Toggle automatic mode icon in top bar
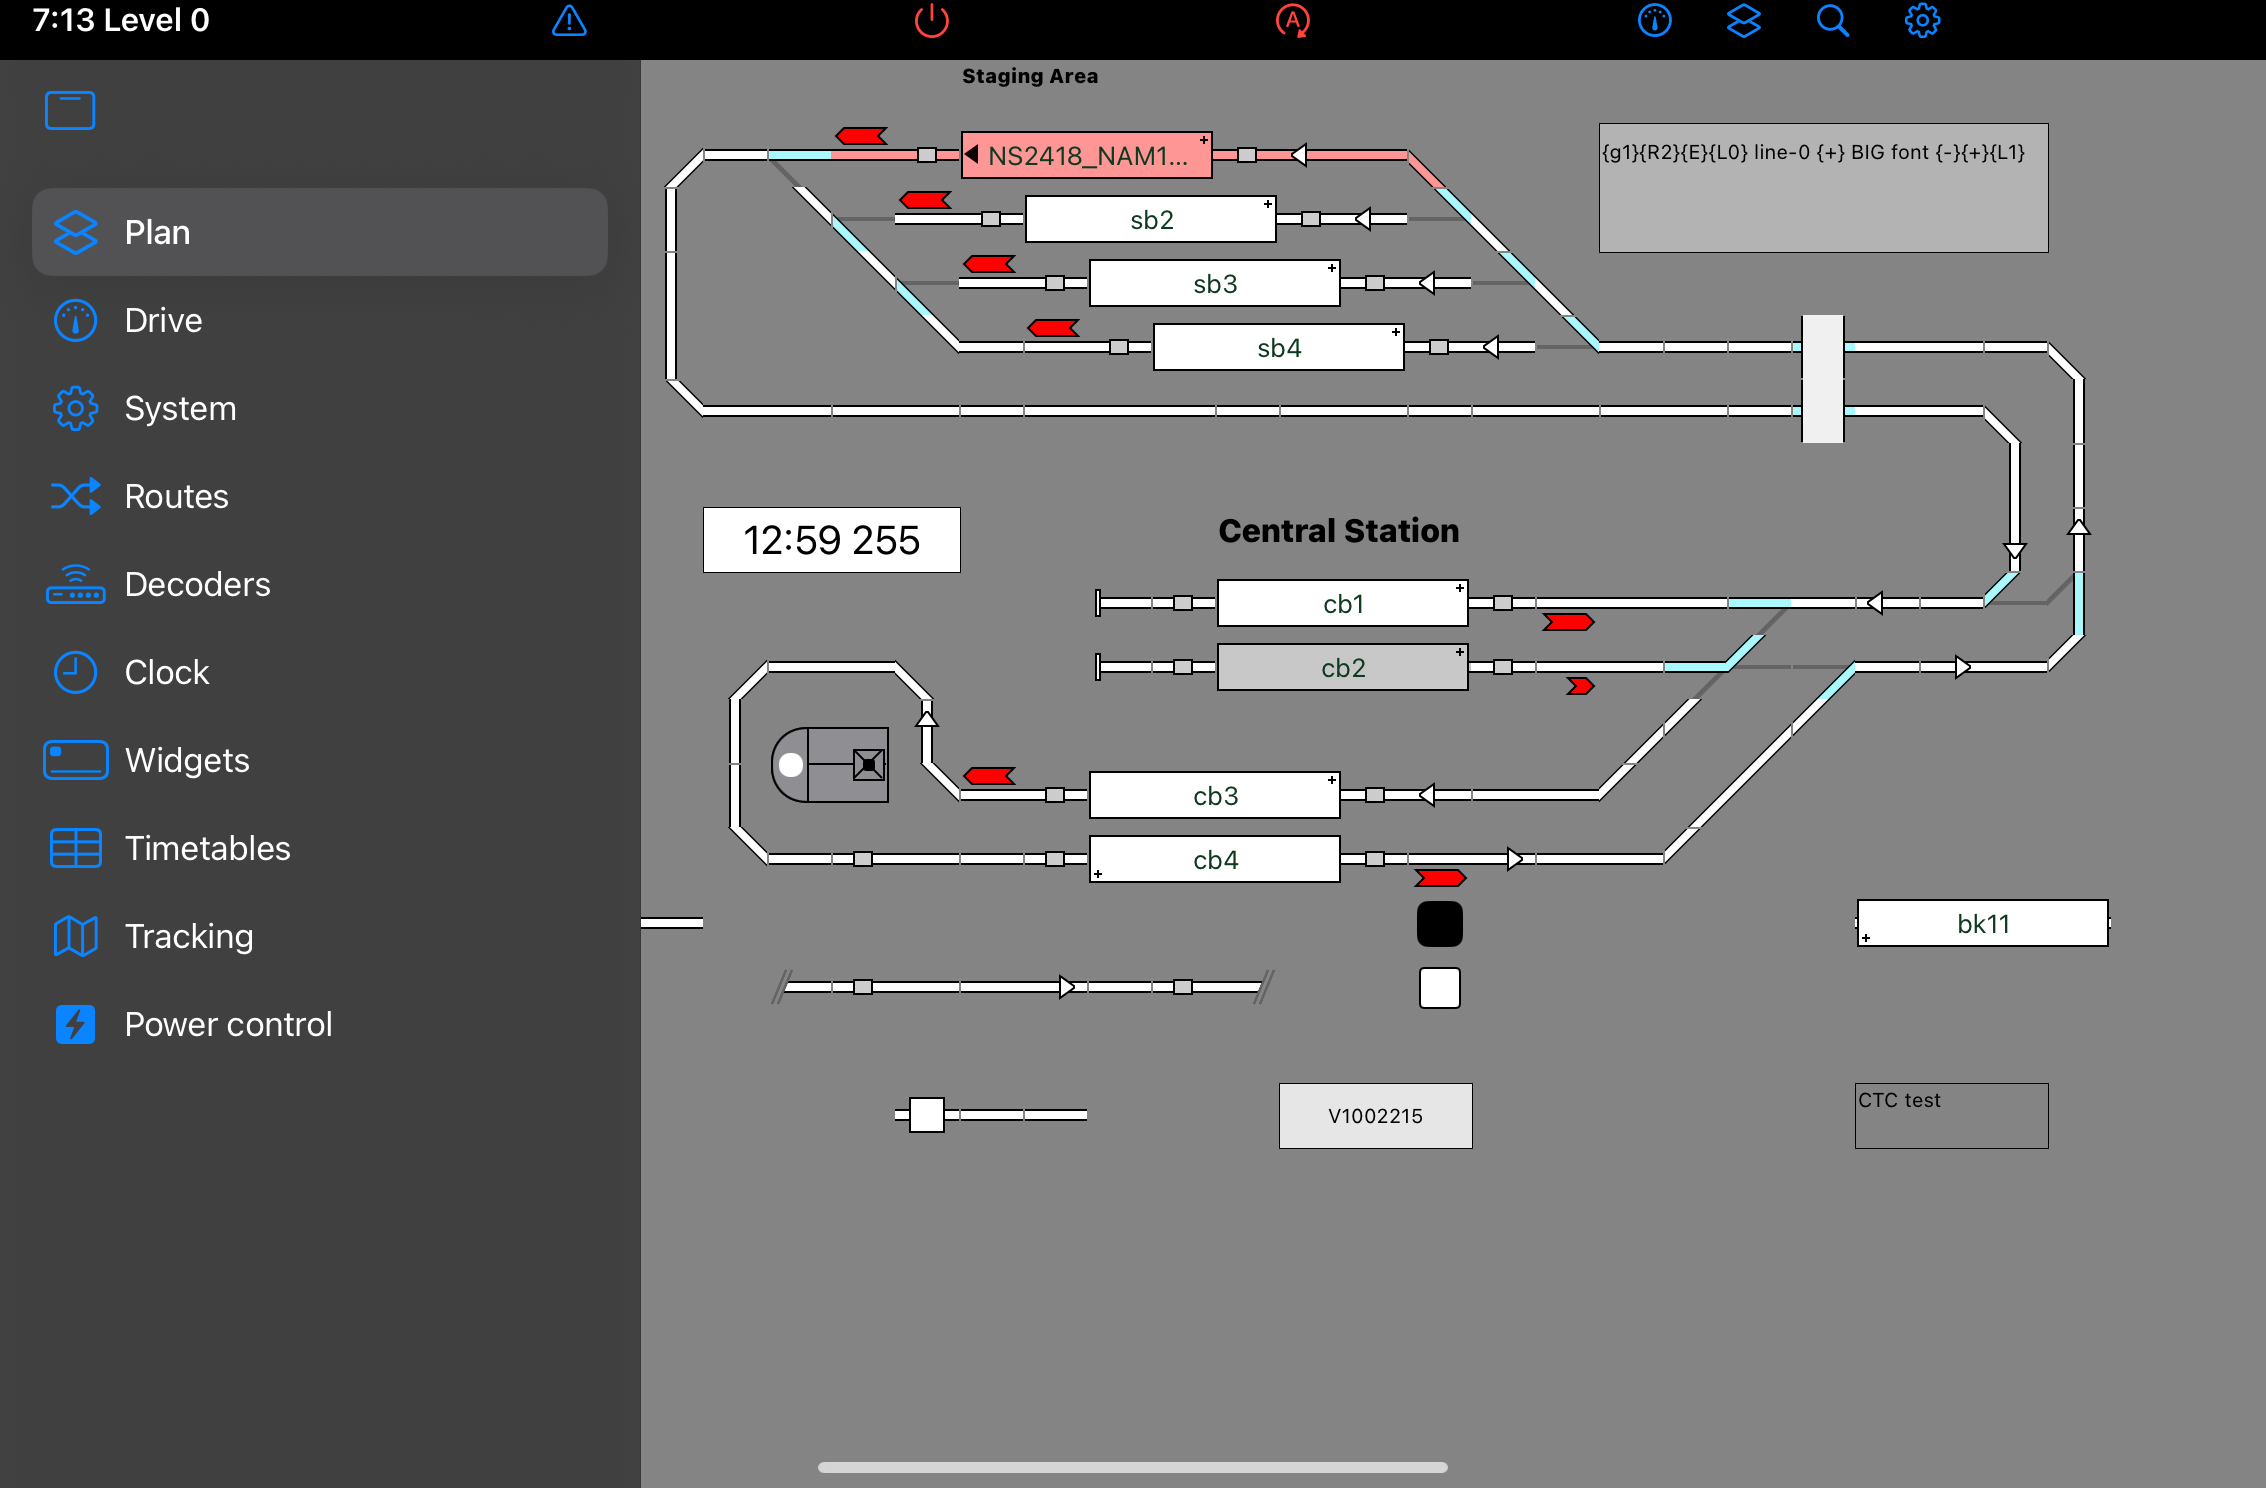The image size is (2266, 1488). coord(1292,21)
